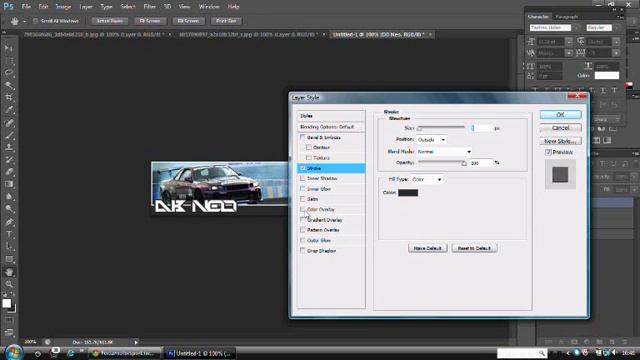Screen dimensions: 640x360
Task: Open stroke Position dropdown
Action: point(431,140)
